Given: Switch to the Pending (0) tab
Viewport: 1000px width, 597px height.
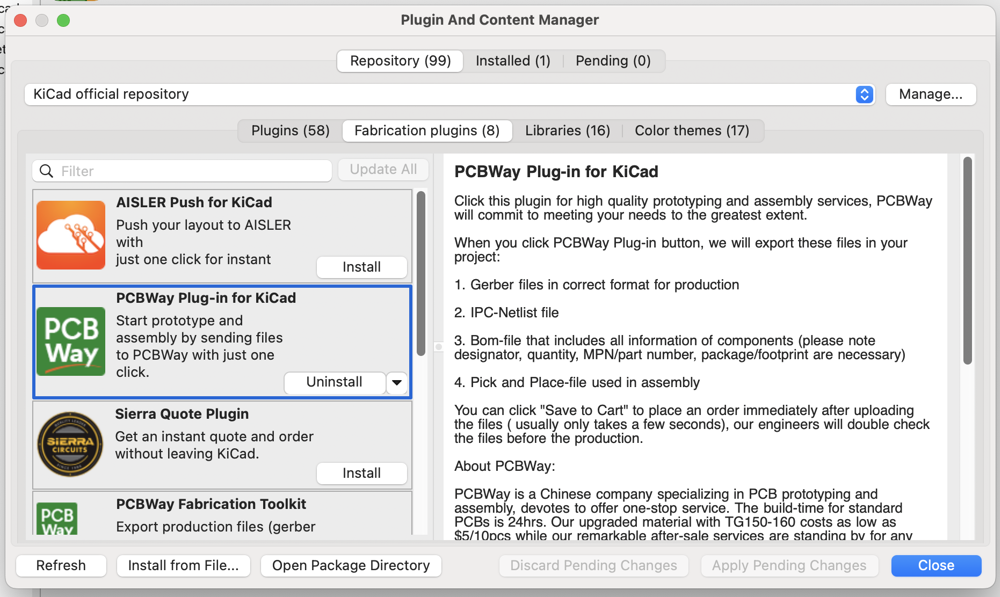Looking at the screenshot, I should (x=613, y=61).
